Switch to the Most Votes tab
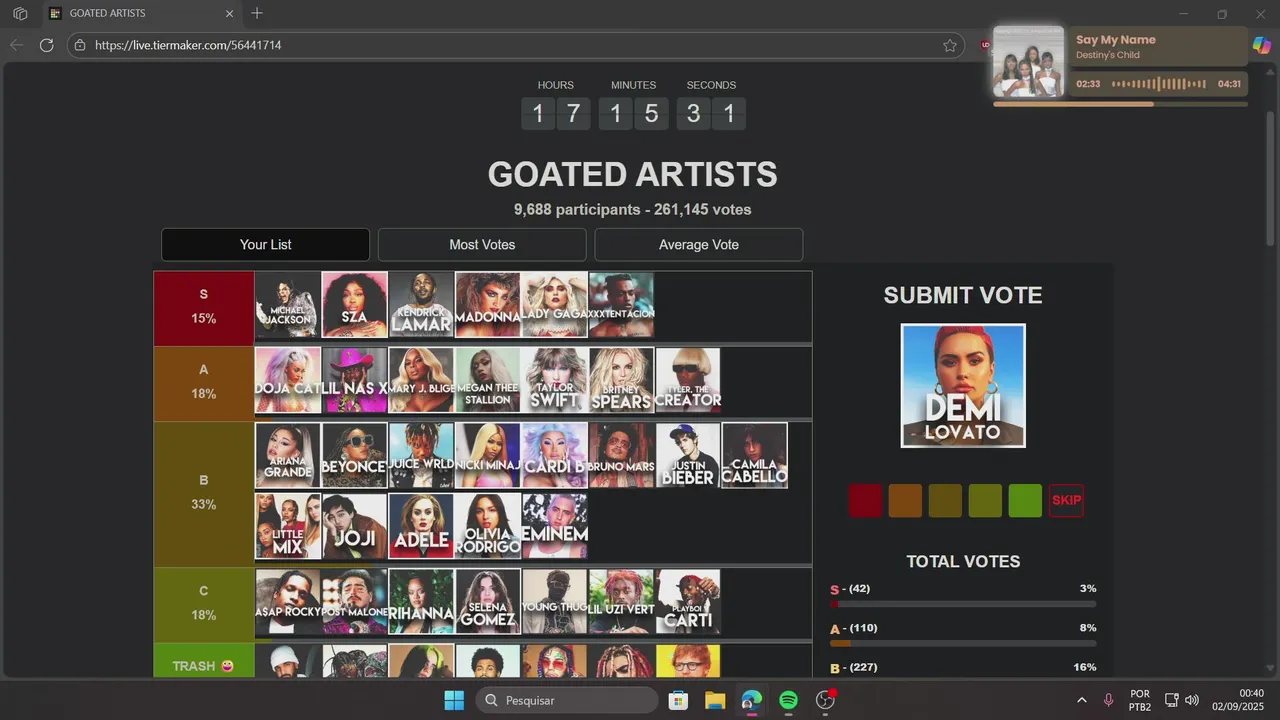 coord(482,245)
